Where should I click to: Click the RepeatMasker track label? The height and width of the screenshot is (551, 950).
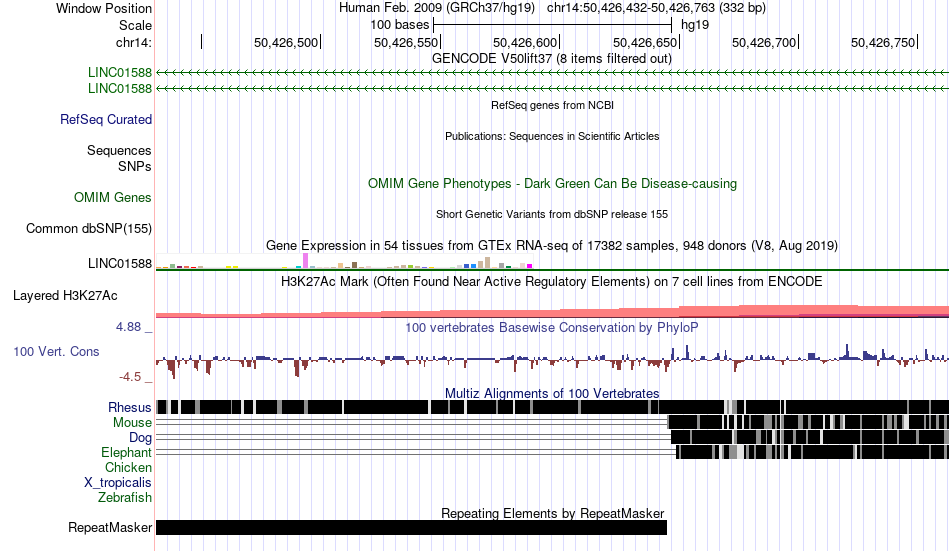pos(110,528)
